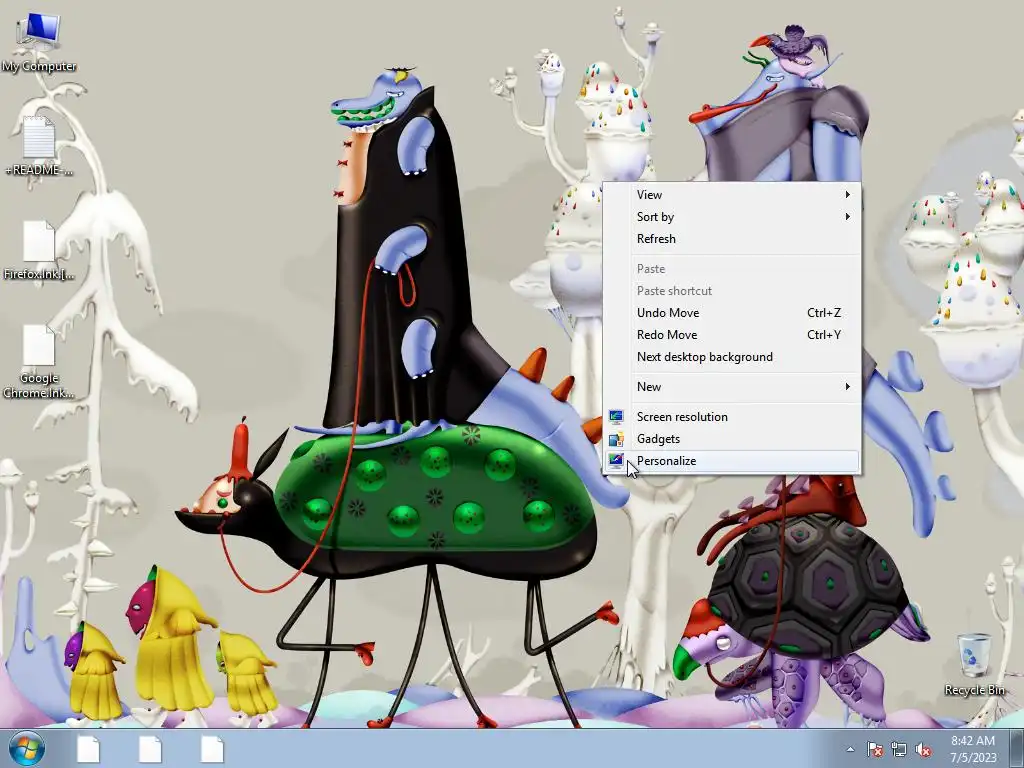Image resolution: width=1024 pixels, height=768 pixels.
Task: Click the Show desktop strip at taskbar end
Action: pyautogui.click(x=1017, y=749)
